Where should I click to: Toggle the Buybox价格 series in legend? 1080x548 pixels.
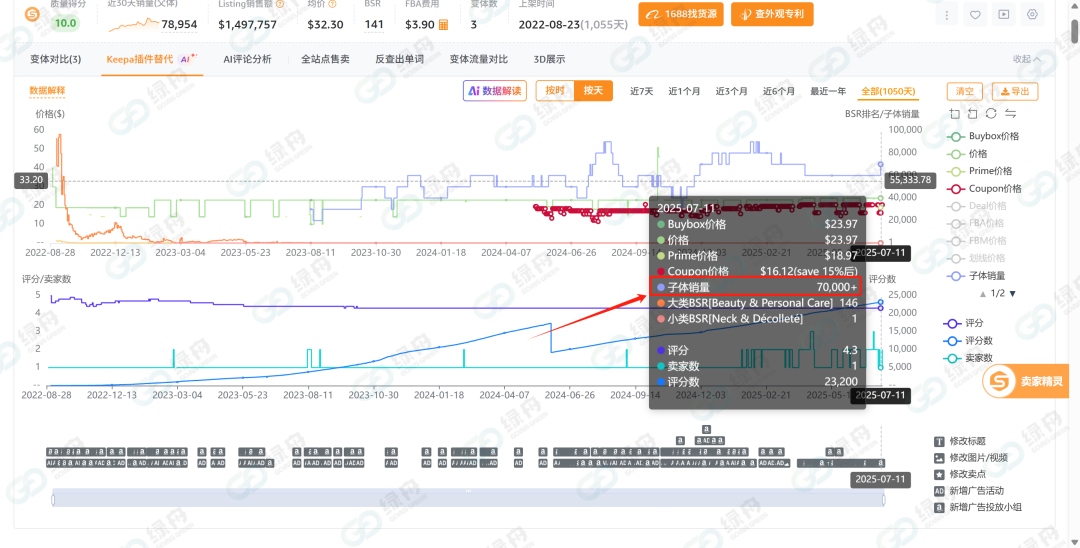coord(984,136)
